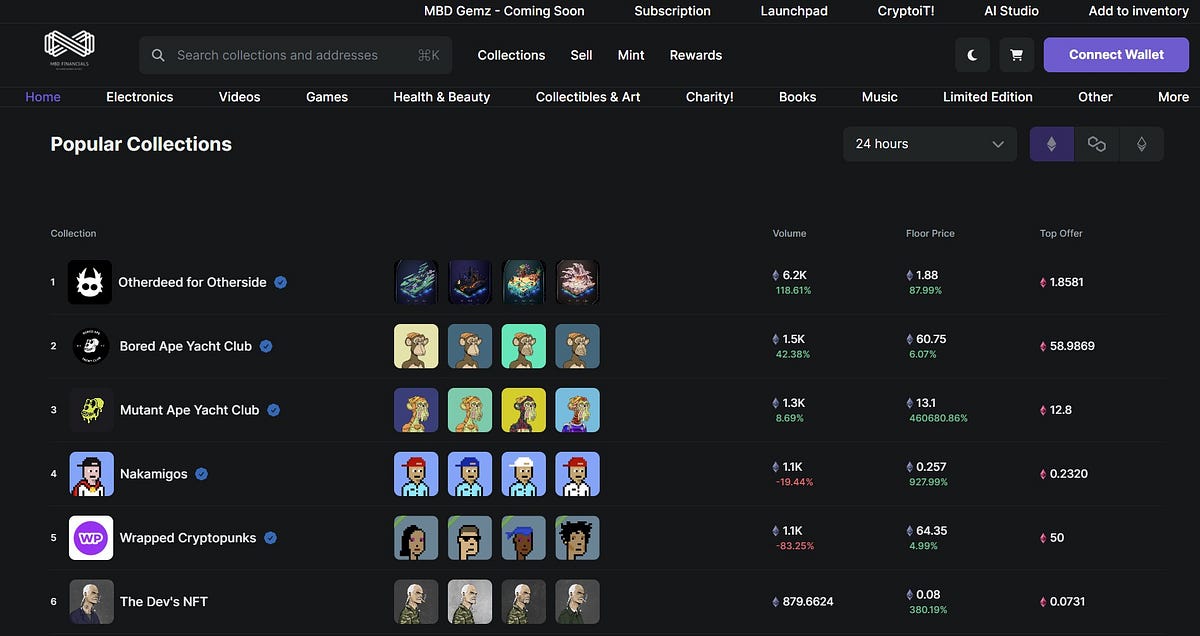Switch to the Charity! category

710,97
